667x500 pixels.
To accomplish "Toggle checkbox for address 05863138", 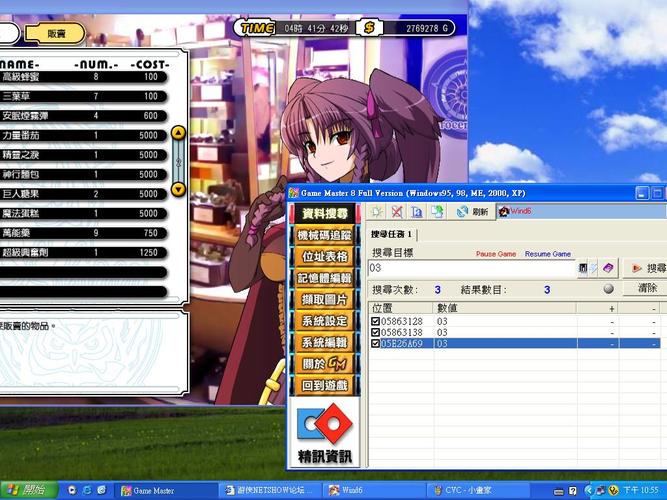I will point(375,332).
